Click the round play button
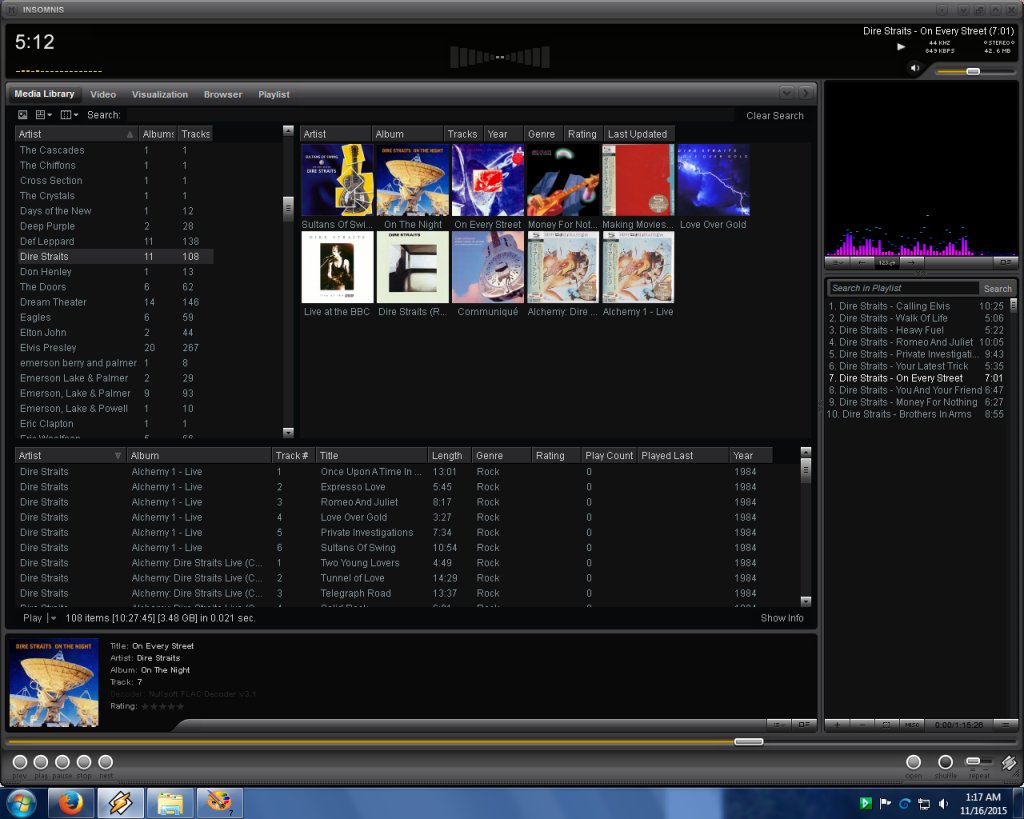Viewport: 1024px width, 819px height. (x=40, y=762)
